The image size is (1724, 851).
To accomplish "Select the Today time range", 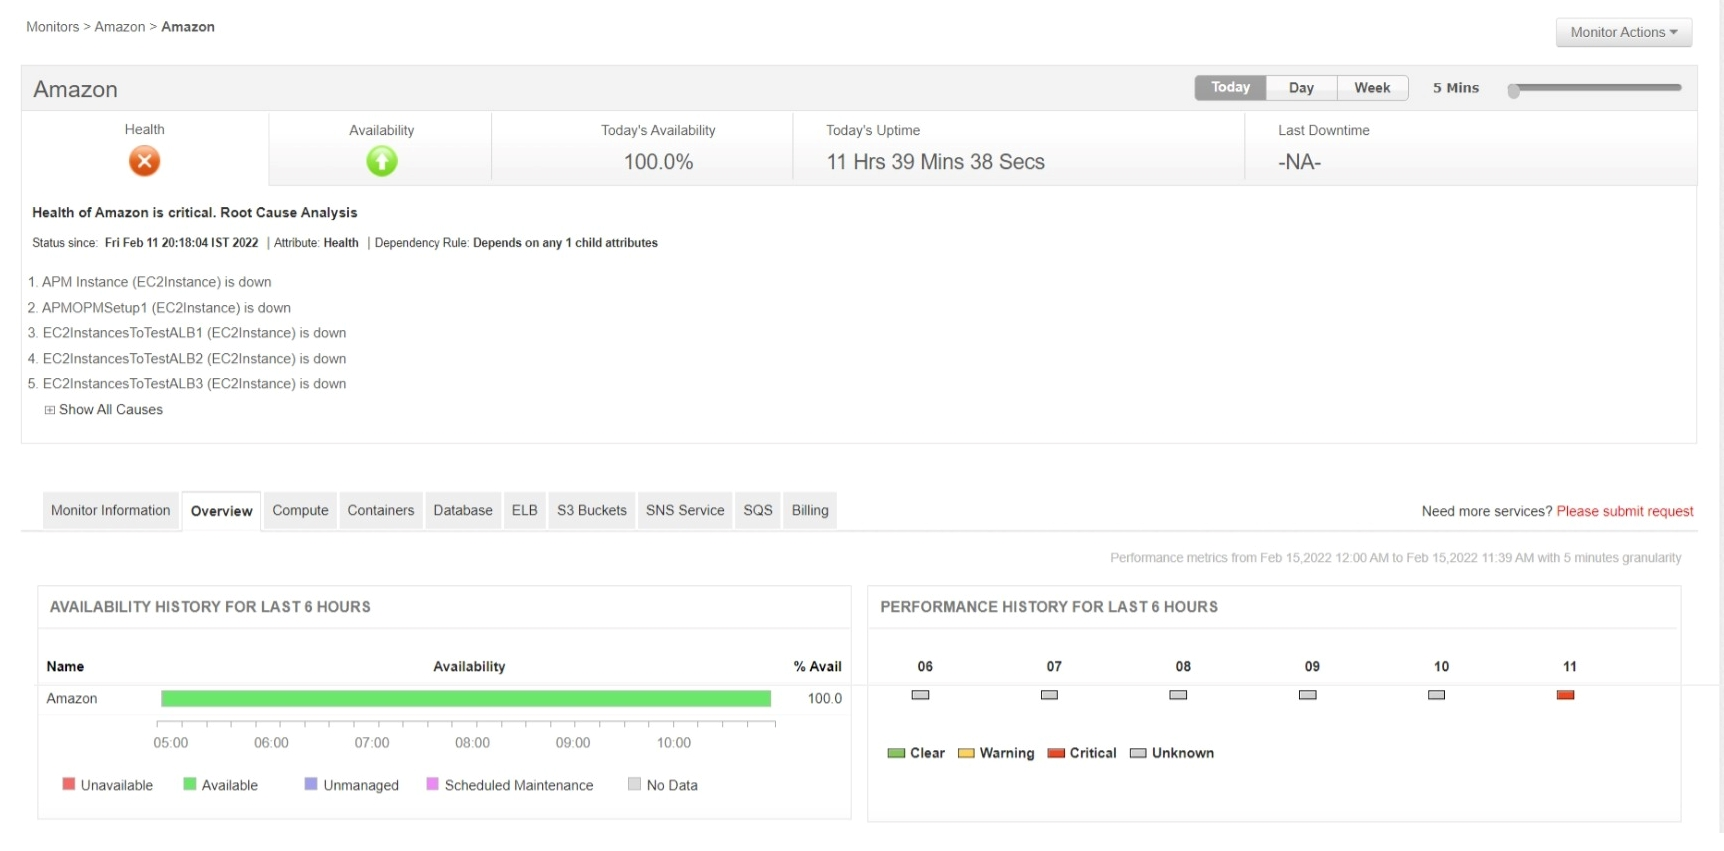I will pyautogui.click(x=1230, y=88).
